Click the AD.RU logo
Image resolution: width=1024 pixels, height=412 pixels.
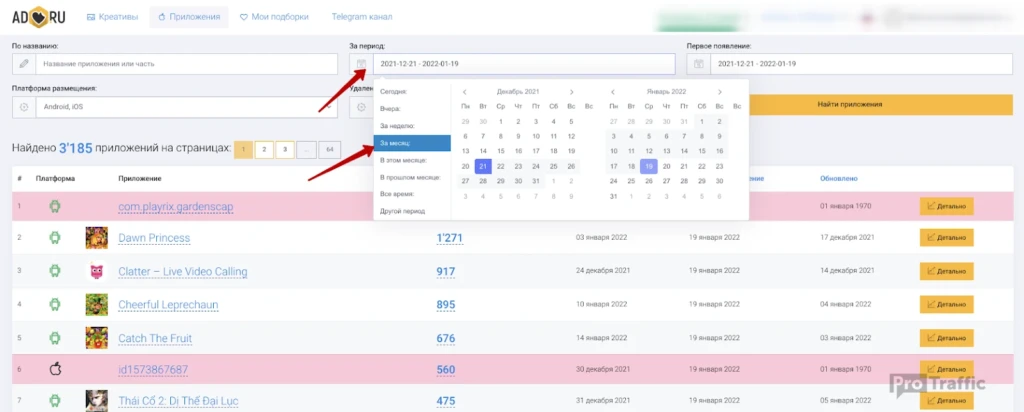coord(39,16)
